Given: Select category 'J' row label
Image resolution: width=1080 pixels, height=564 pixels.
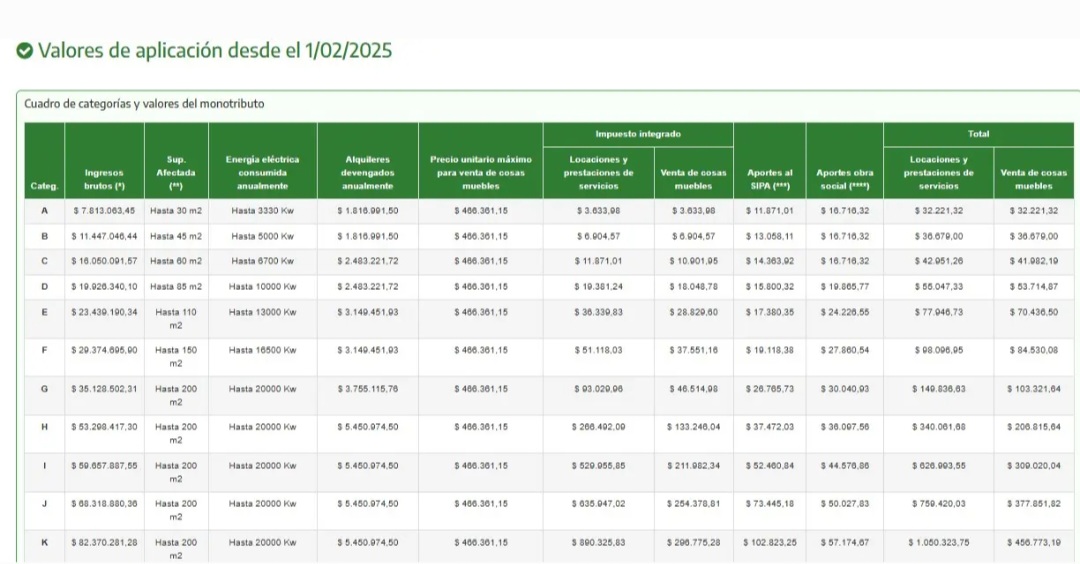Looking at the screenshot, I should point(44,503).
